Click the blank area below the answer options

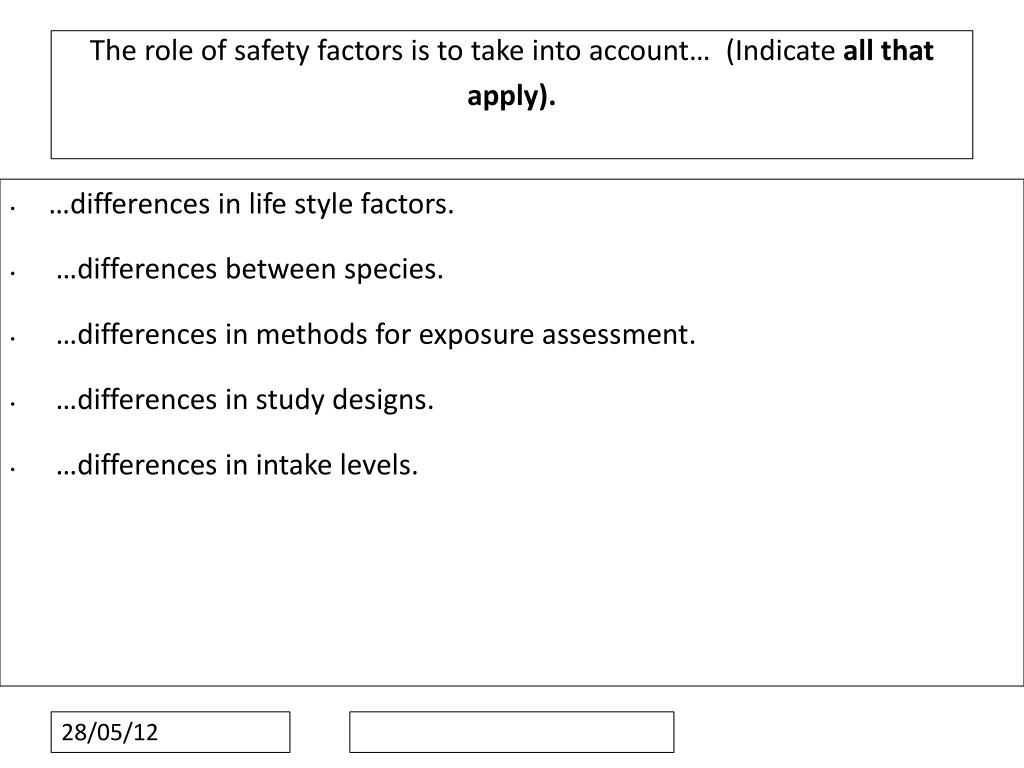pos(511,581)
